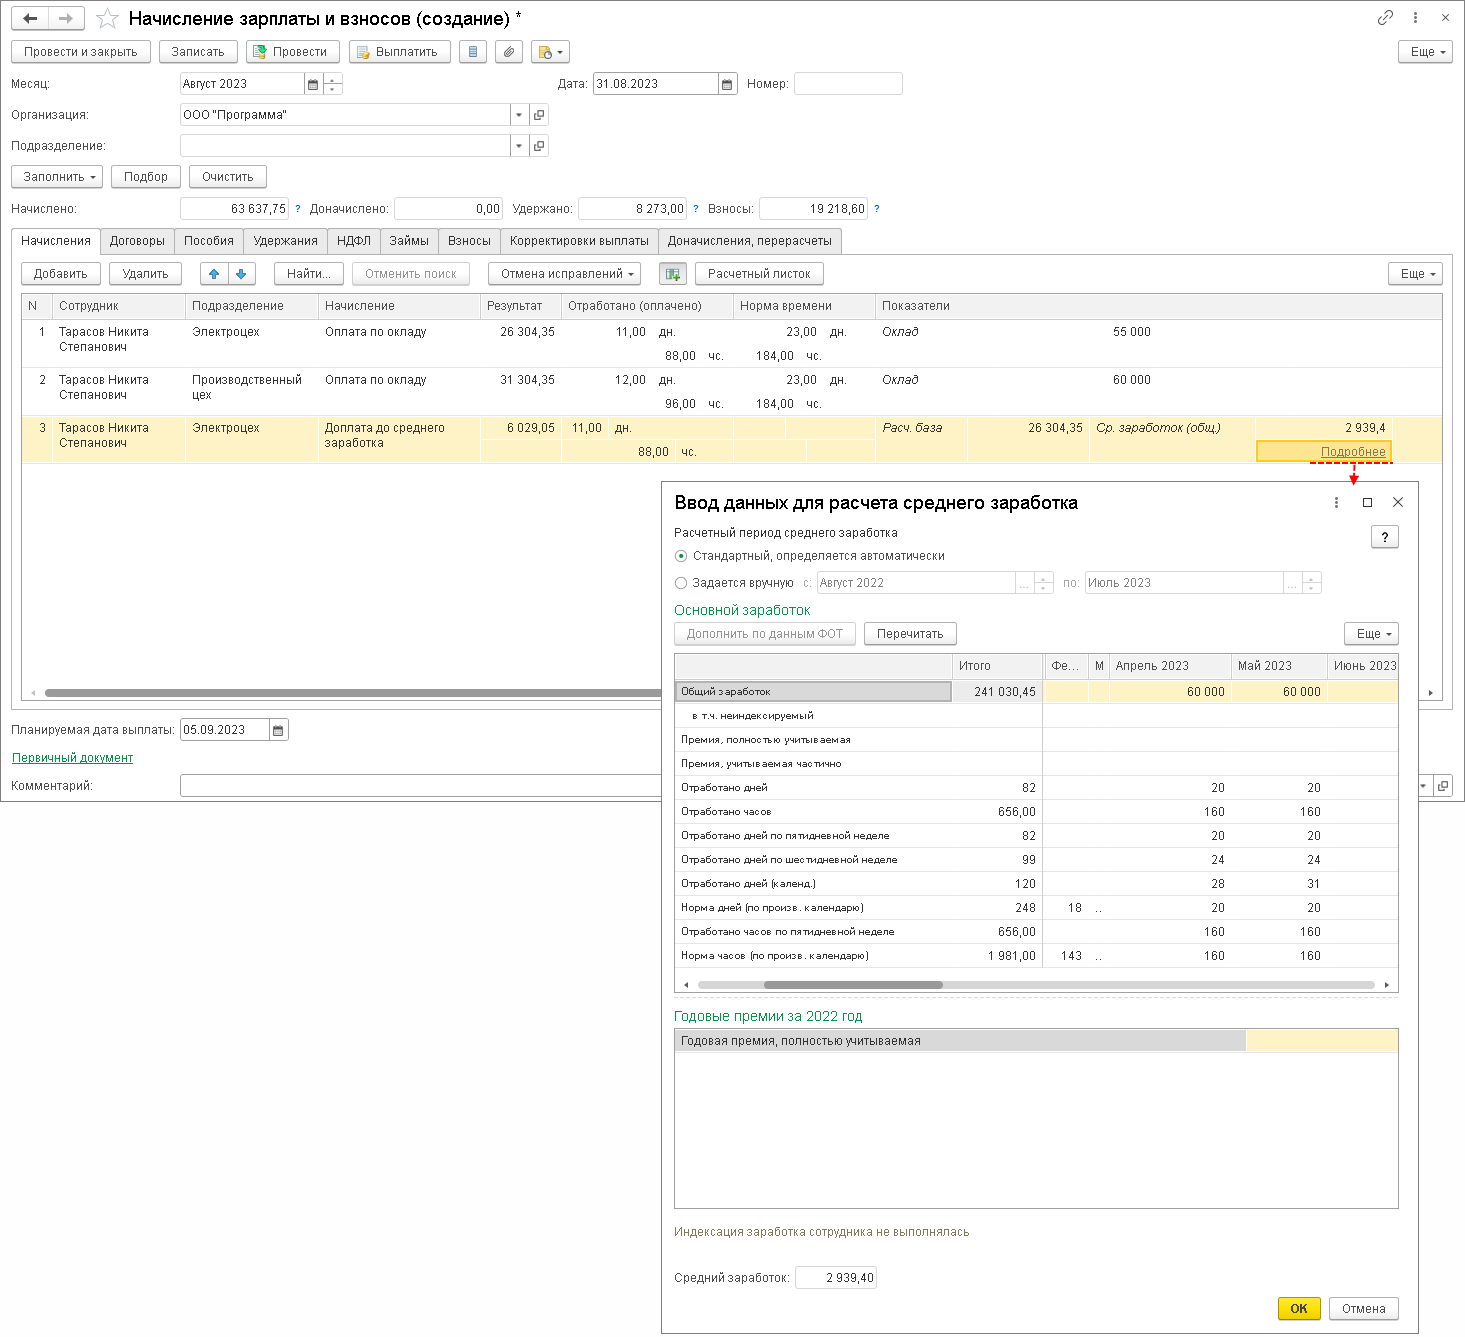Open help with the question-mark button

click(x=1385, y=537)
